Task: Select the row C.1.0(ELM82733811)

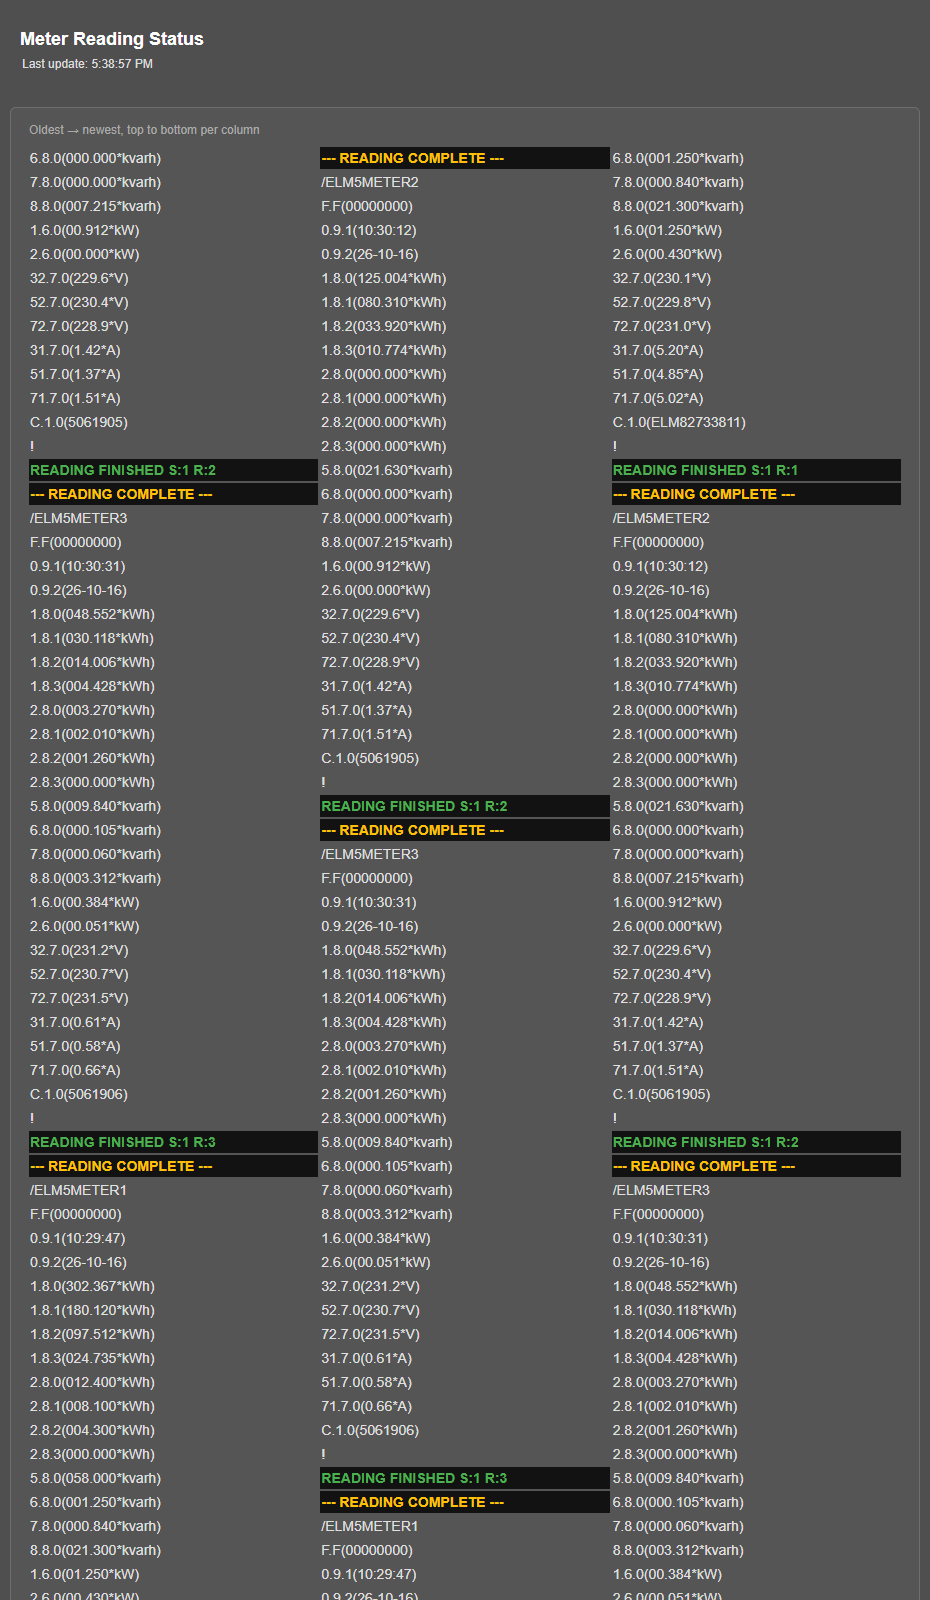Action: point(756,422)
